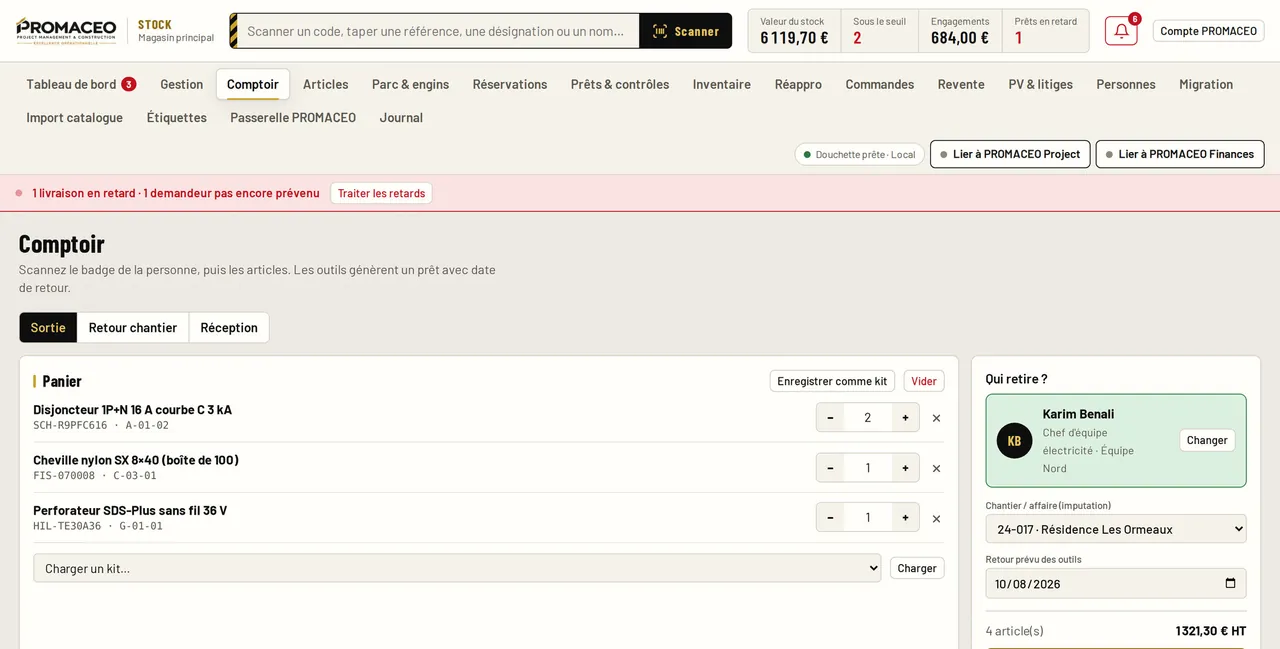Click Douchette prête · Local status
Screen dimensions: 1280x649
pyautogui.click(x=859, y=154)
